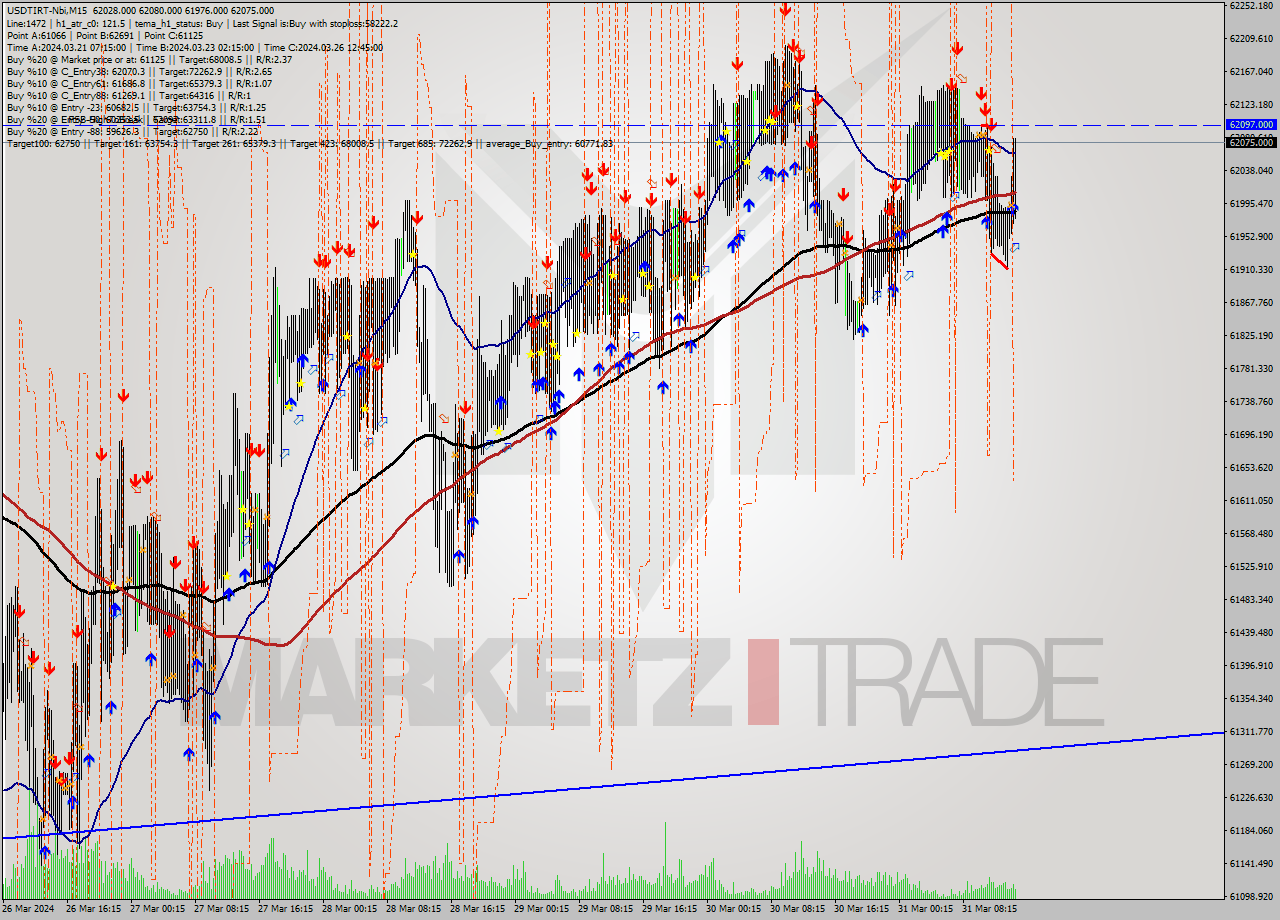
Task: Click the 61396.910 price axis label
Action: click(x=1253, y=665)
